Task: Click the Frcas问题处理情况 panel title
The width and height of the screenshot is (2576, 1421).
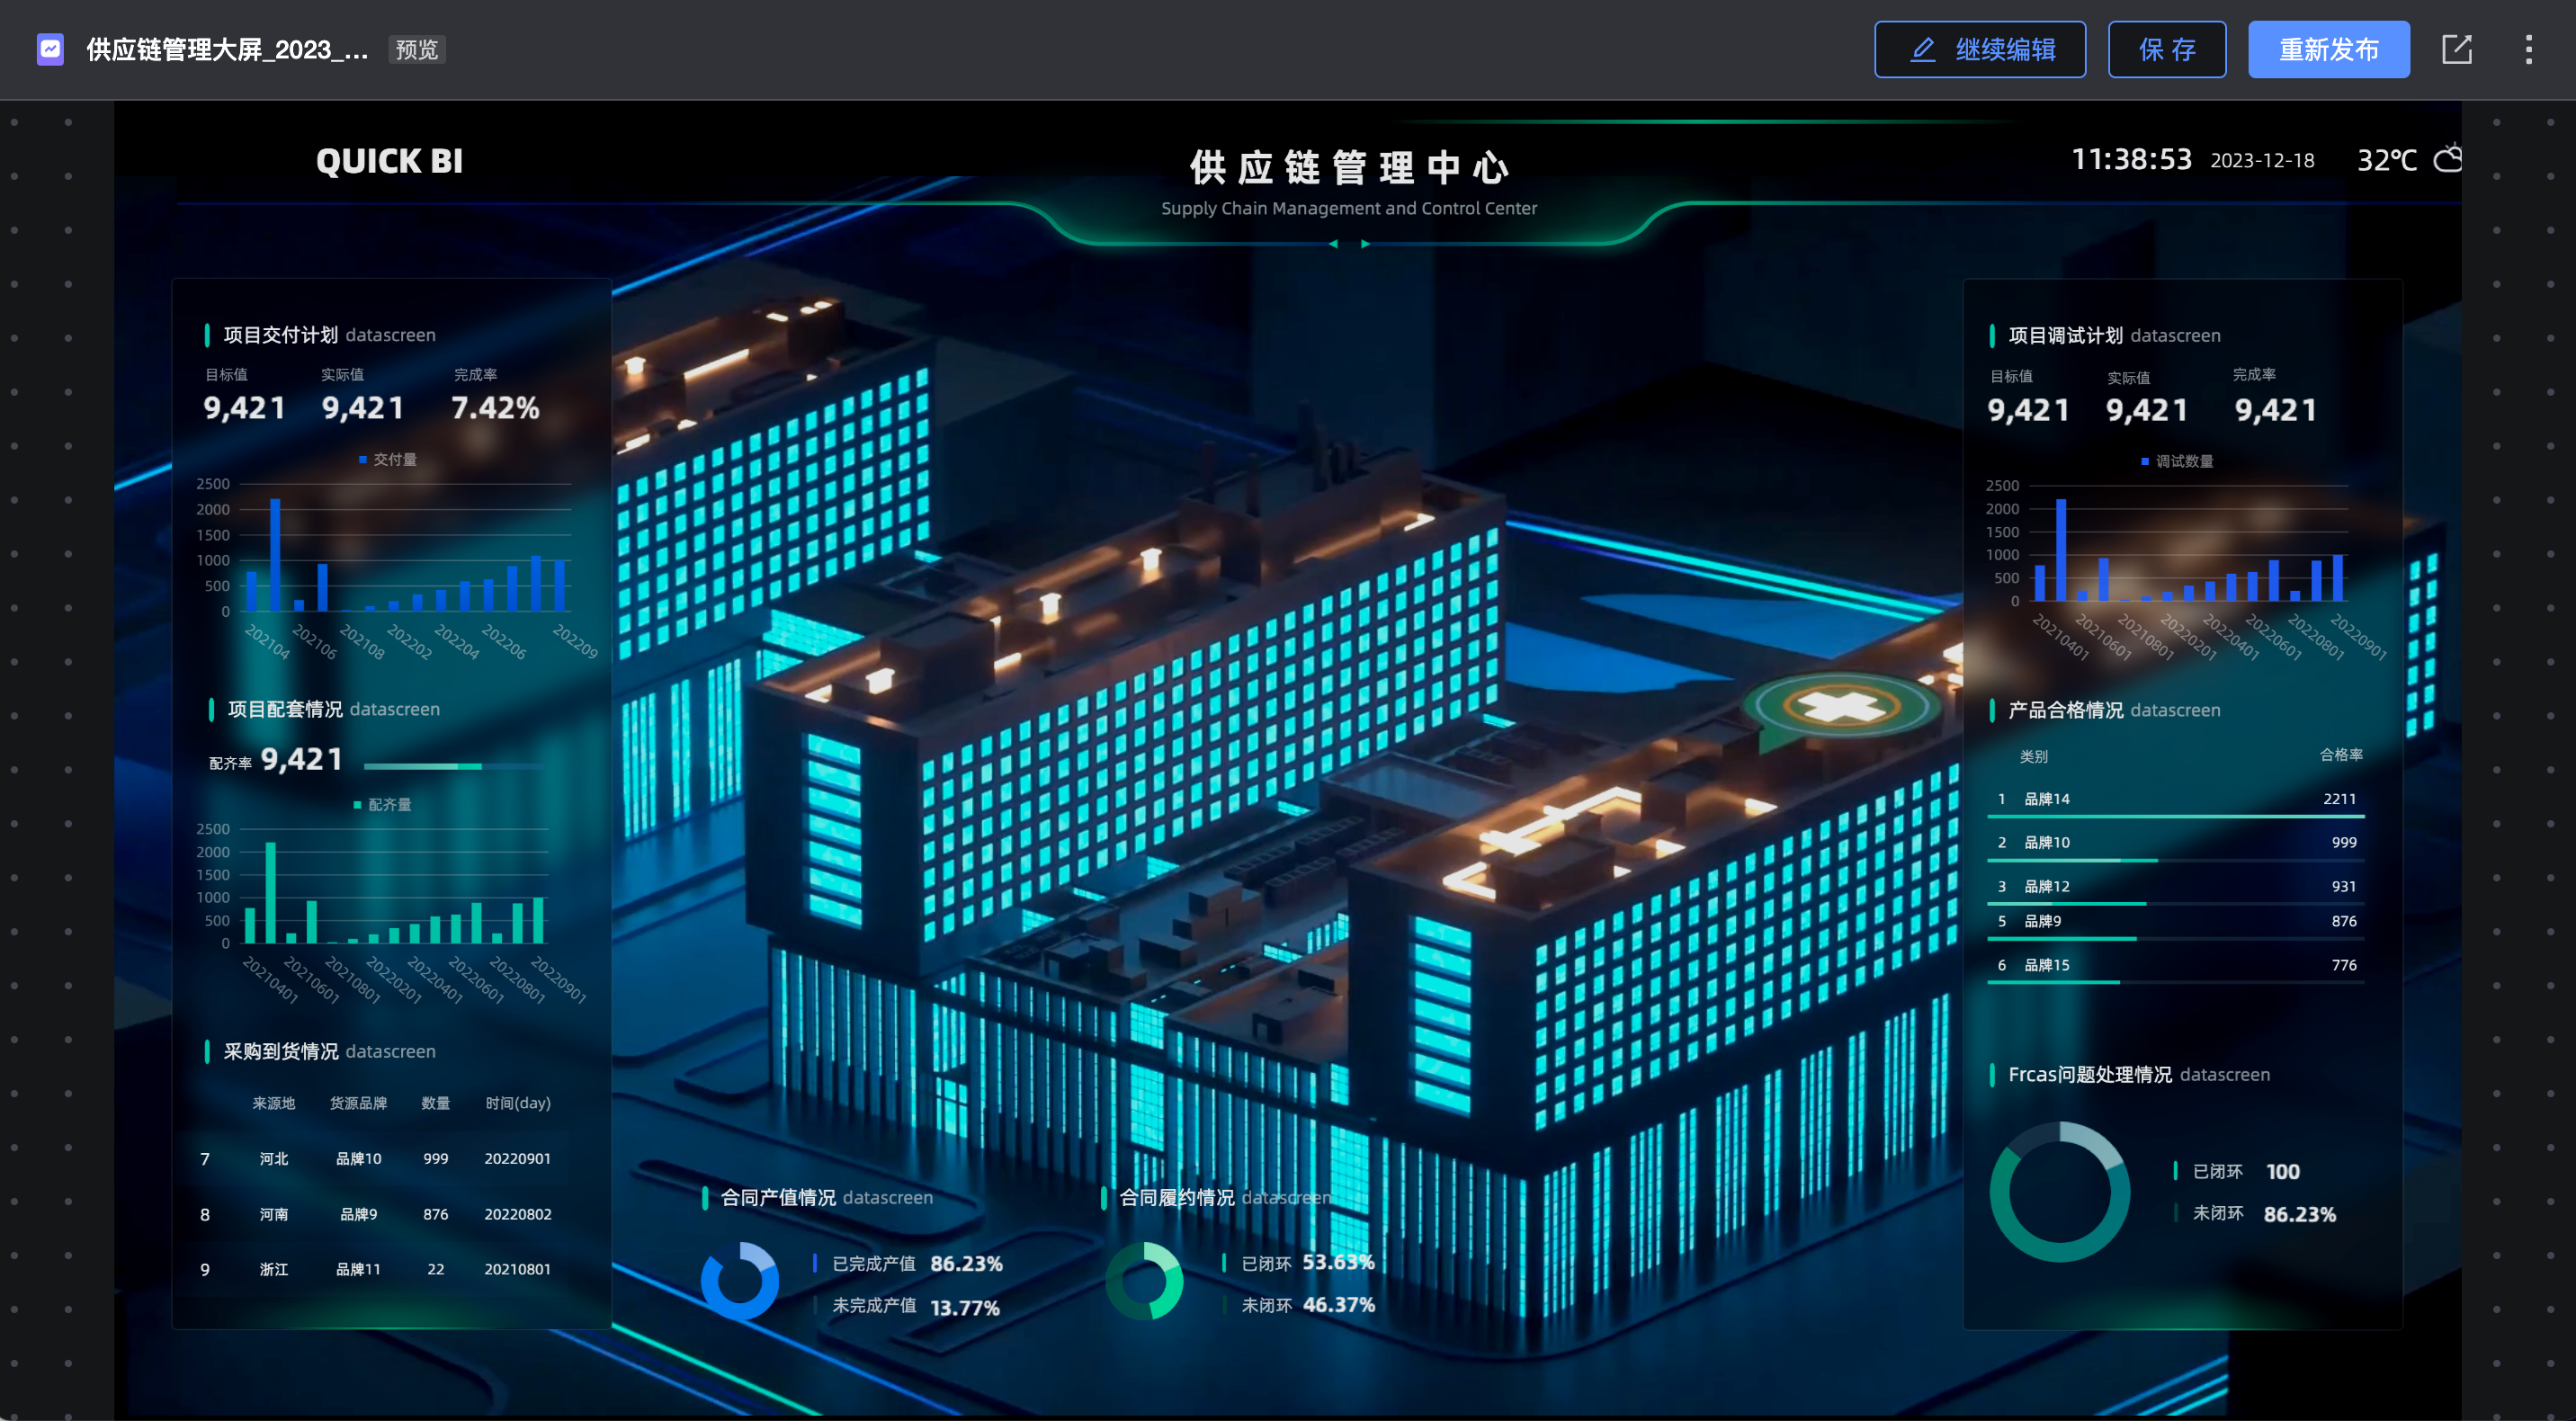Action: coord(2090,1074)
